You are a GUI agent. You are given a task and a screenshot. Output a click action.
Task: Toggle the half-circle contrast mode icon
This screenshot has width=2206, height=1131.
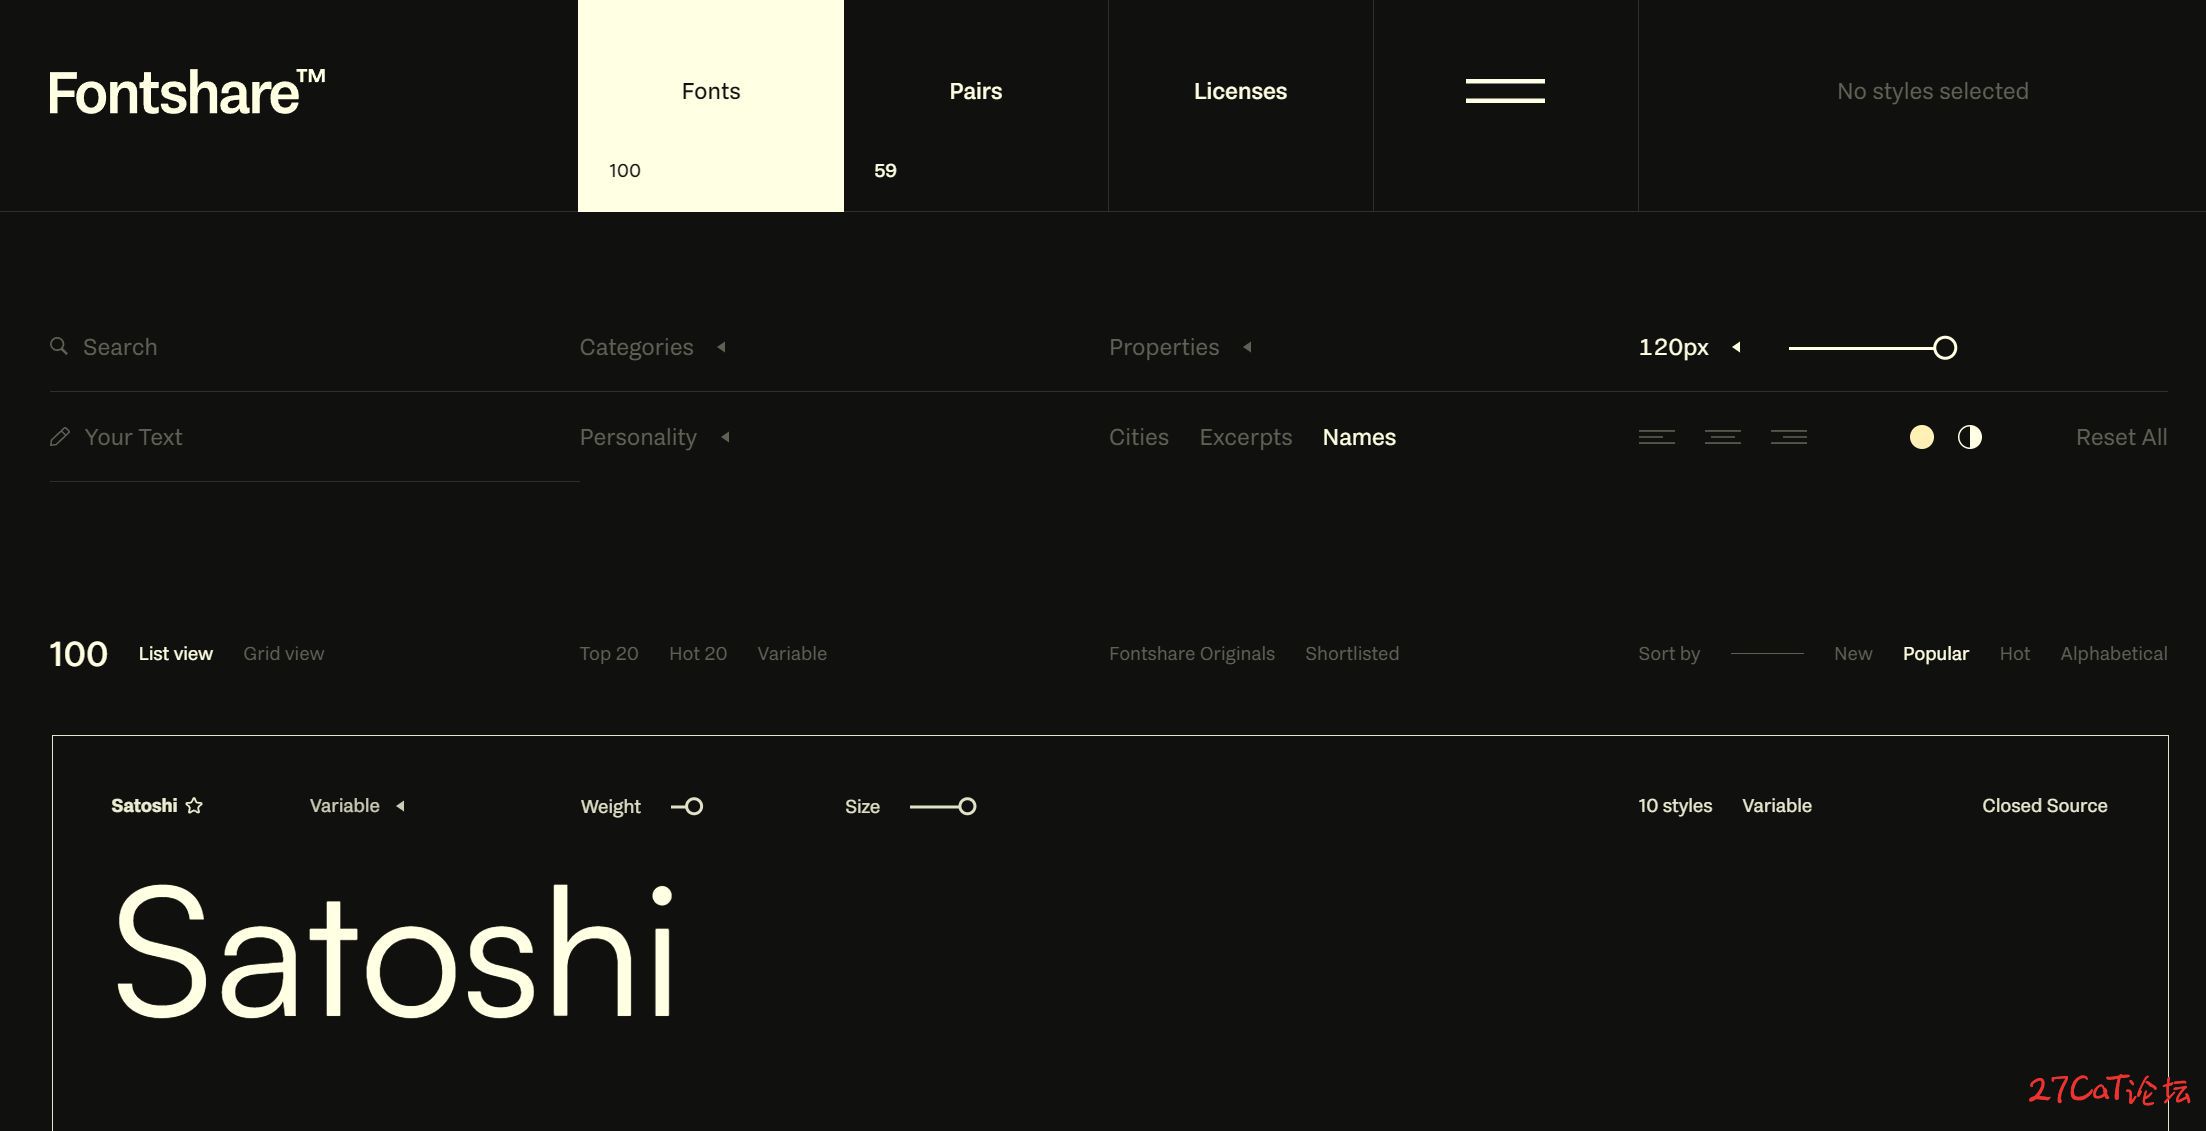tap(1970, 437)
